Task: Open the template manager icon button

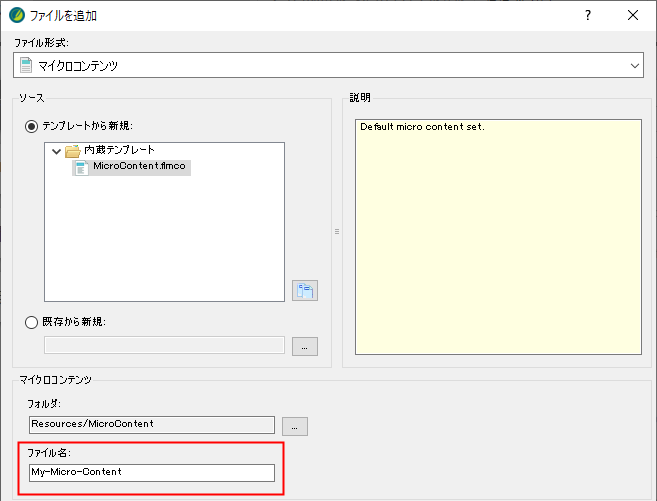Action: pyautogui.click(x=304, y=290)
